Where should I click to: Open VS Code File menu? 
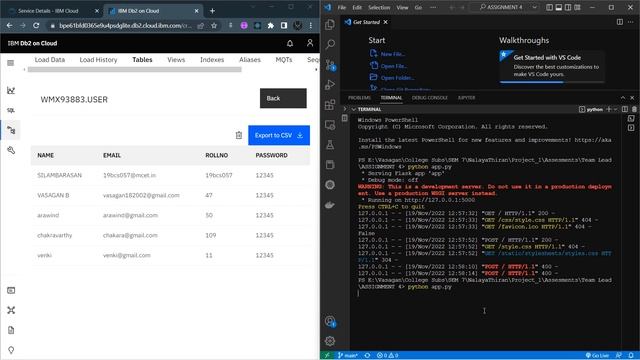pos(342,7)
